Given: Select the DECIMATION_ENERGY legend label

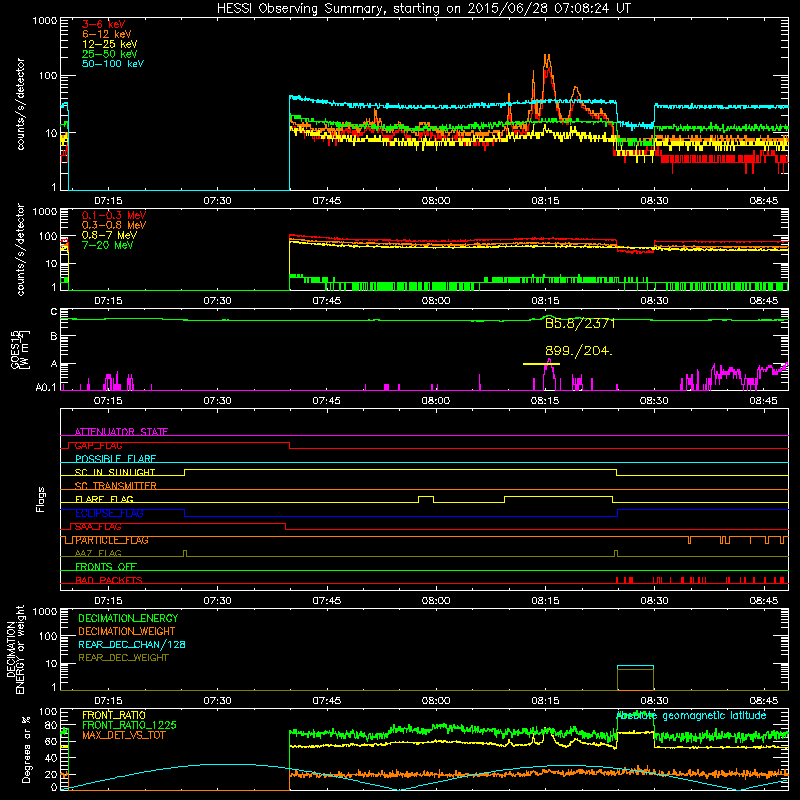Looking at the screenshot, I should point(128,618).
